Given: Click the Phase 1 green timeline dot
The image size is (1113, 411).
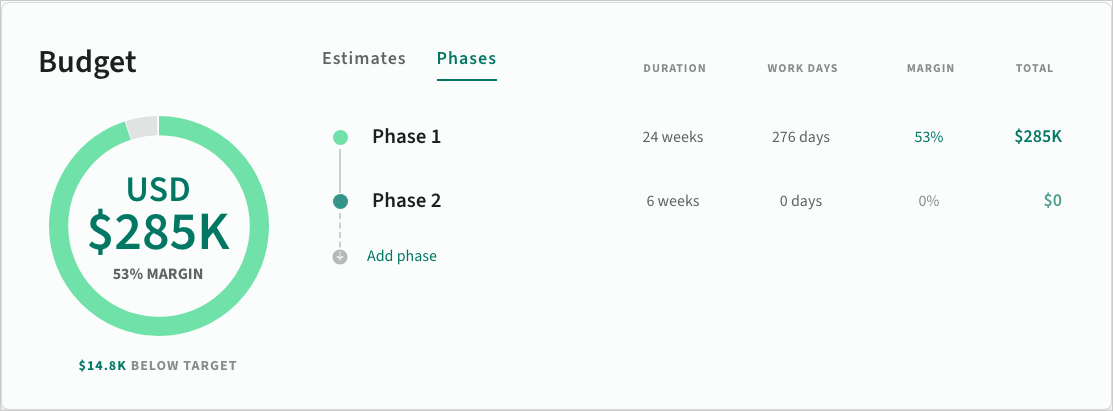Looking at the screenshot, I should pos(340,137).
